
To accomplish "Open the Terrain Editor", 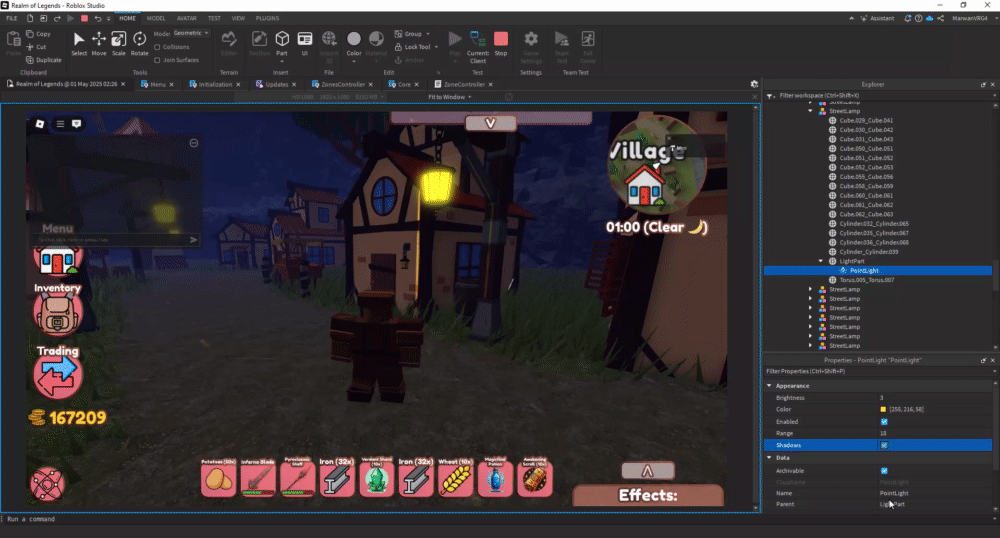I will pos(229,43).
